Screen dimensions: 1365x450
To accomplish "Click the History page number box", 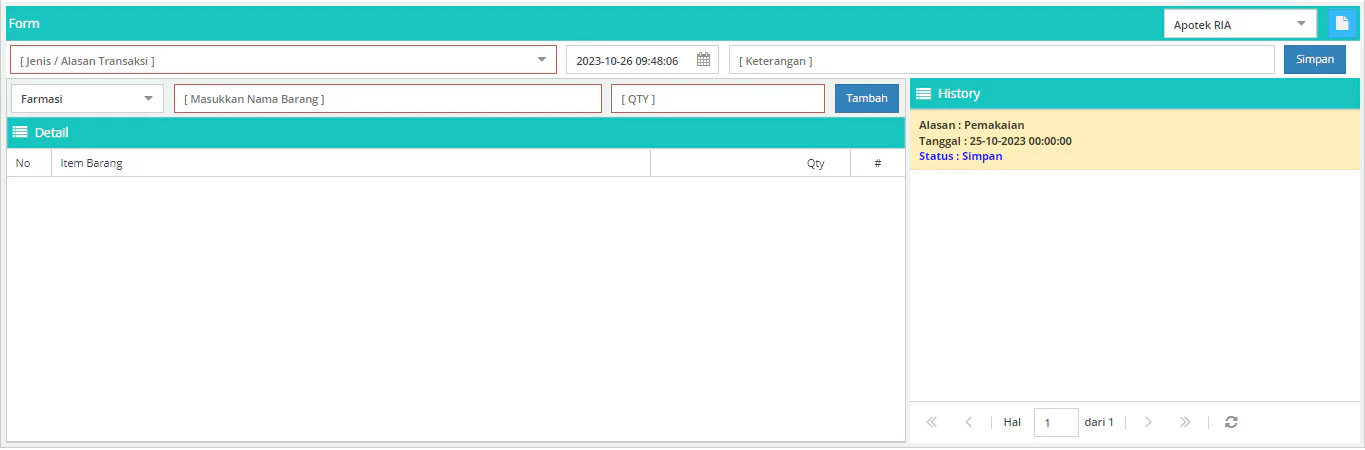I will pyautogui.click(x=1055, y=422).
